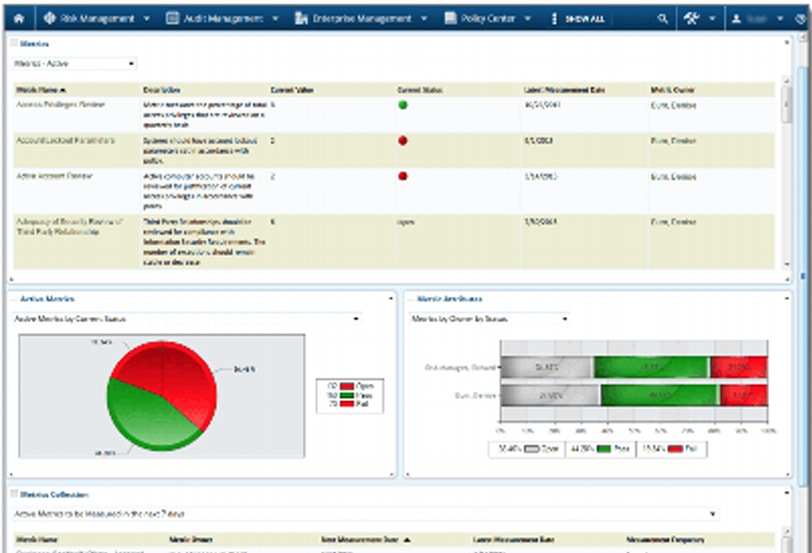Toggle the Active Metrics panel collapse box
Screen dimensions: 812x553
point(14,299)
